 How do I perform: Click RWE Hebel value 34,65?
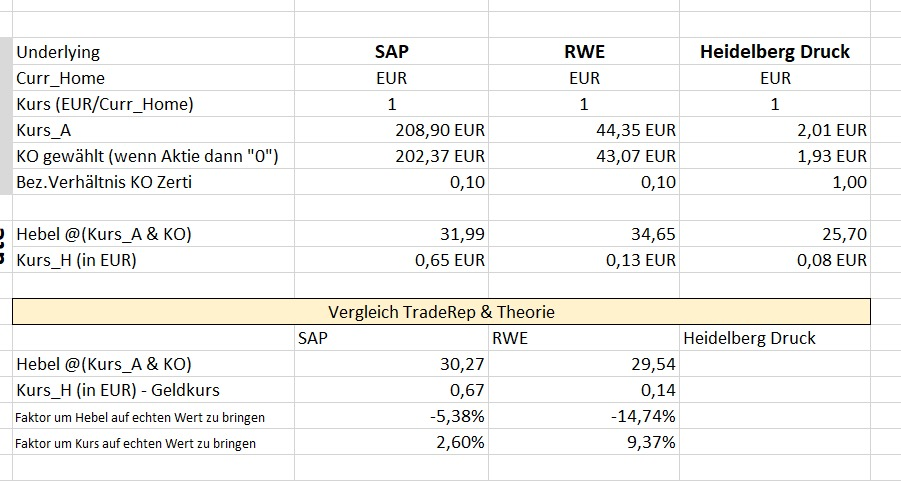point(650,234)
